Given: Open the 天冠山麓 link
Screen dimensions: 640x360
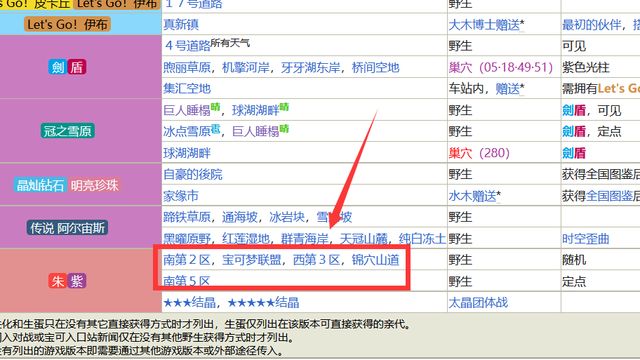Looking at the screenshot, I should 364,238.
